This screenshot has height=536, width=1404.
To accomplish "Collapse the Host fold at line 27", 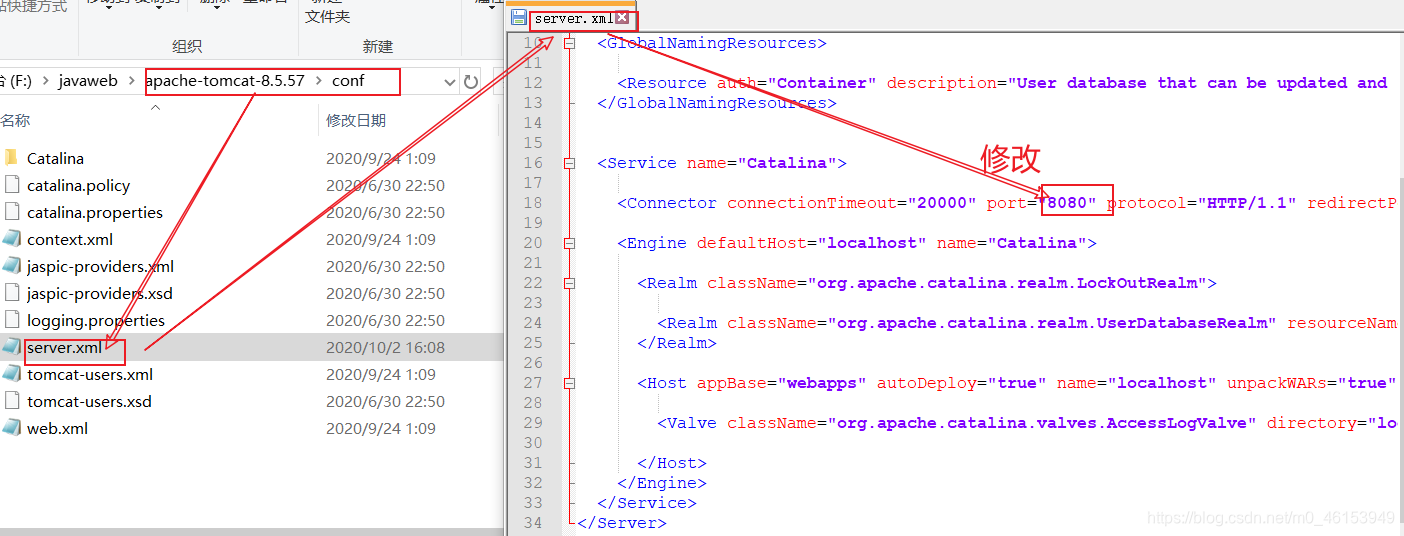I will coord(570,383).
